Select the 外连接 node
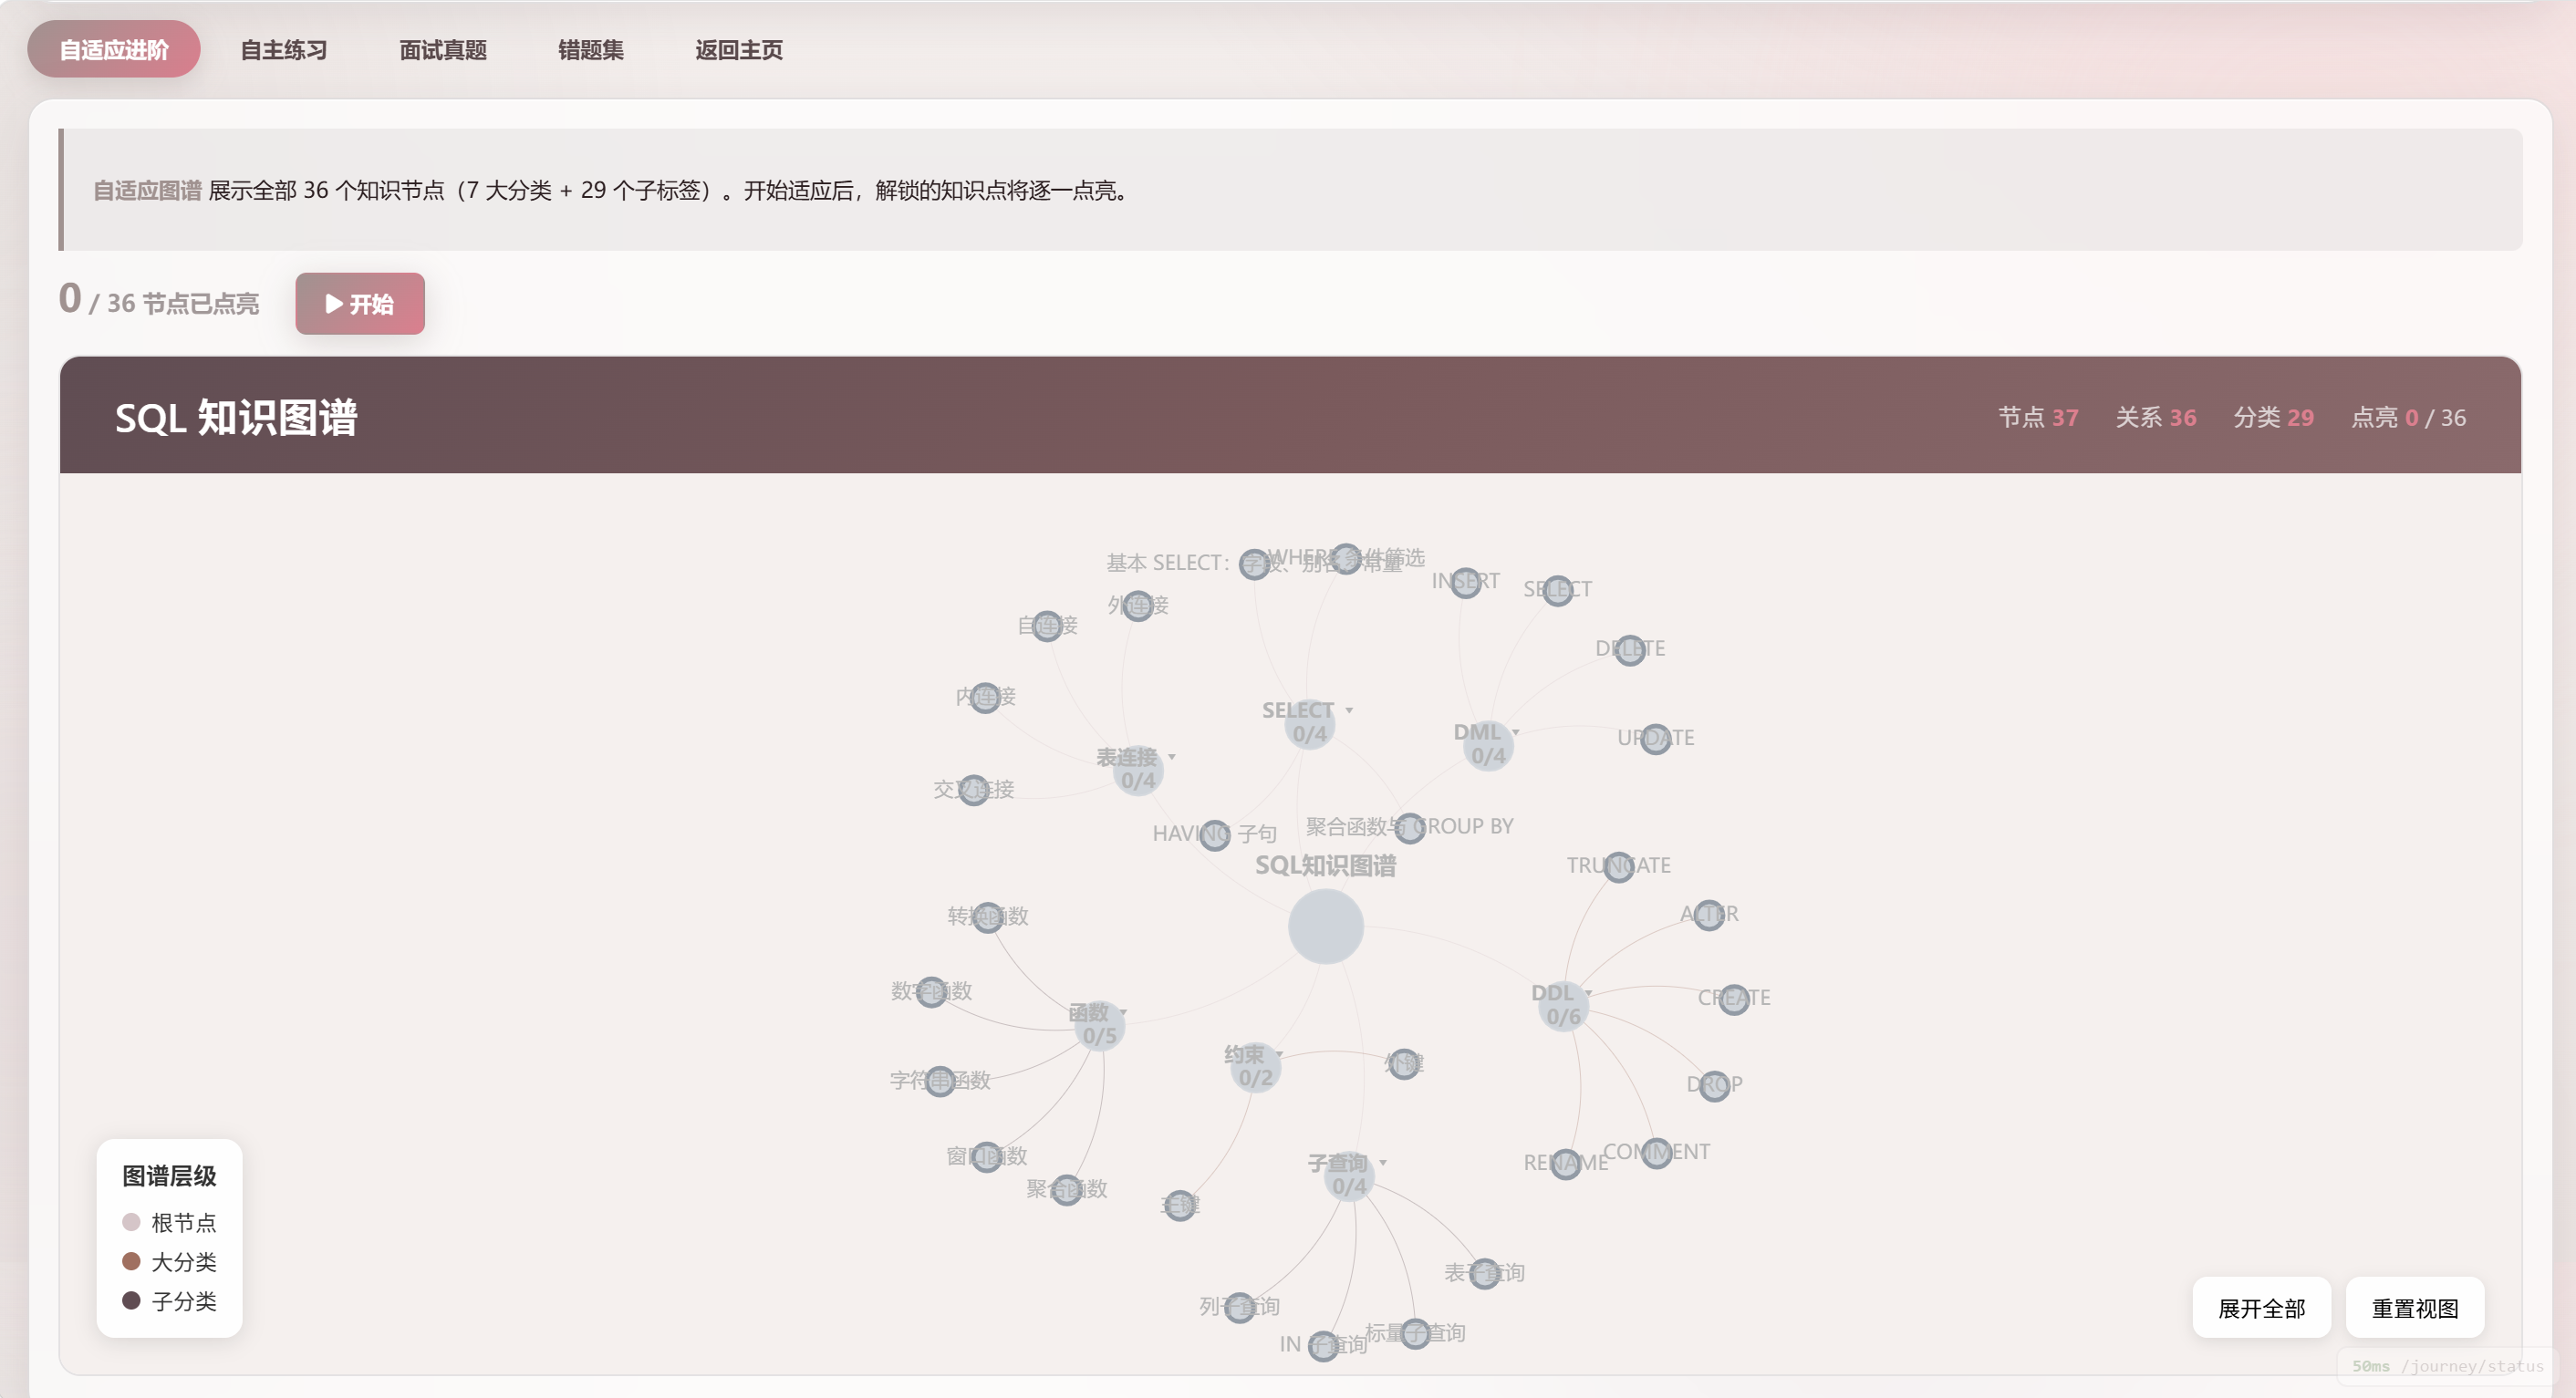The image size is (2576, 1398). point(1138,605)
